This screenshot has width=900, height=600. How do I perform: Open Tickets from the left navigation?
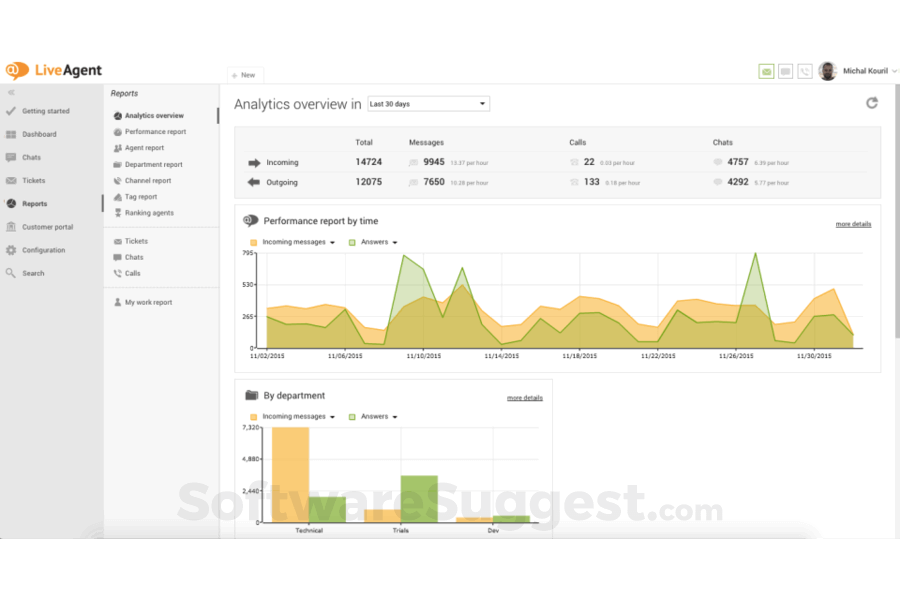click(x=33, y=181)
